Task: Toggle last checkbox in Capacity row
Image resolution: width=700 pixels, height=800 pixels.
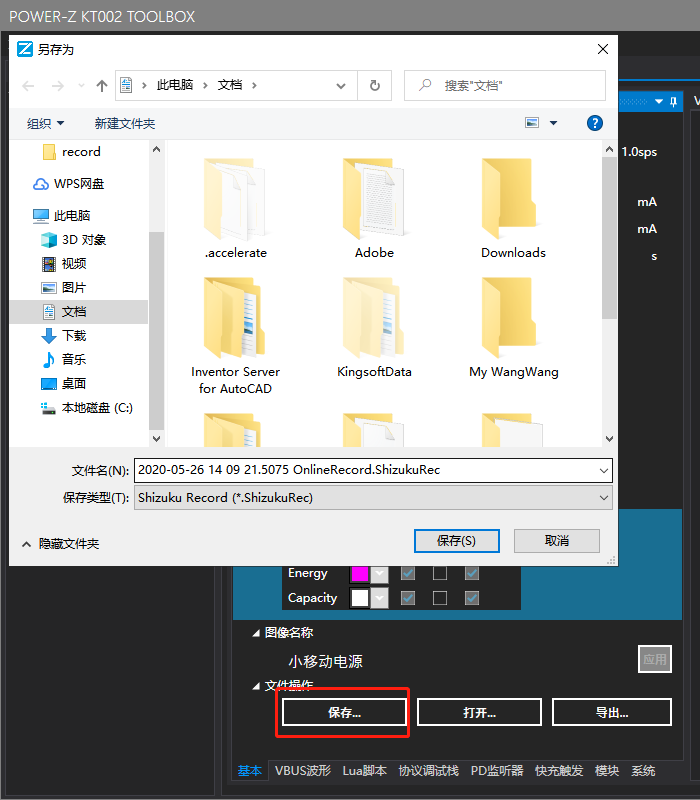Action: click(x=472, y=598)
